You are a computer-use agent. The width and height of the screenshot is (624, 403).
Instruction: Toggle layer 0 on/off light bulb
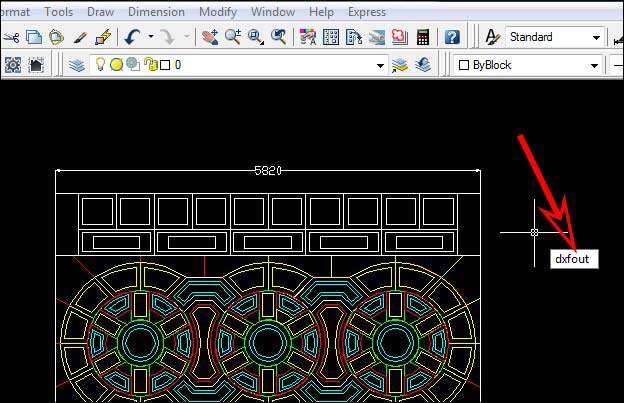100,64
